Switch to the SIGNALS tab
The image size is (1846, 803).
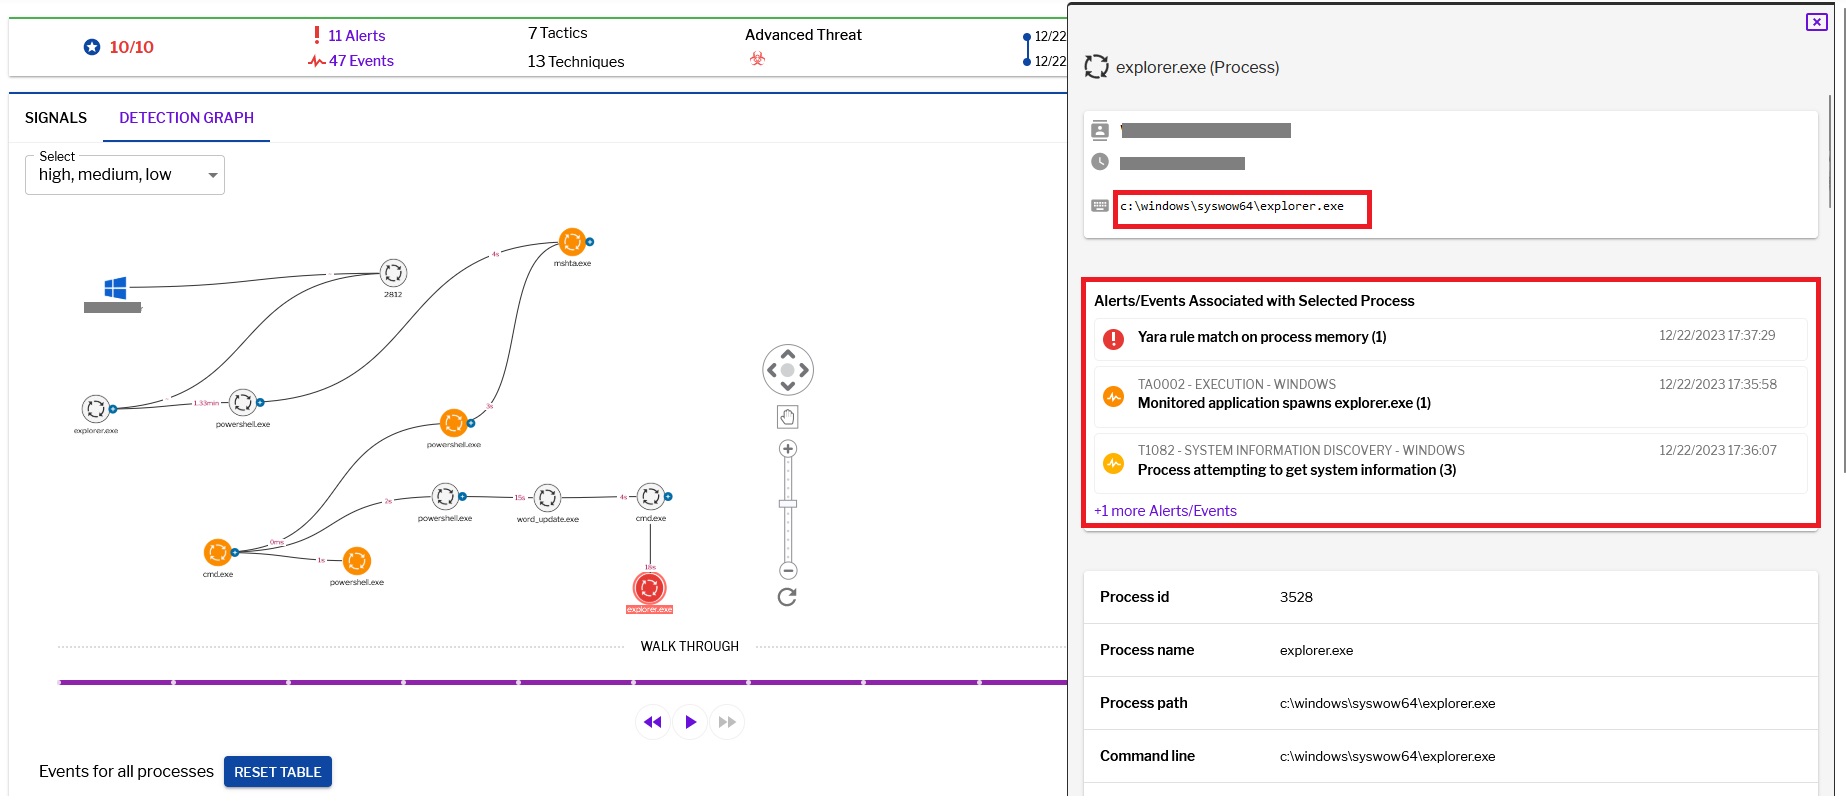click(56, 118)
